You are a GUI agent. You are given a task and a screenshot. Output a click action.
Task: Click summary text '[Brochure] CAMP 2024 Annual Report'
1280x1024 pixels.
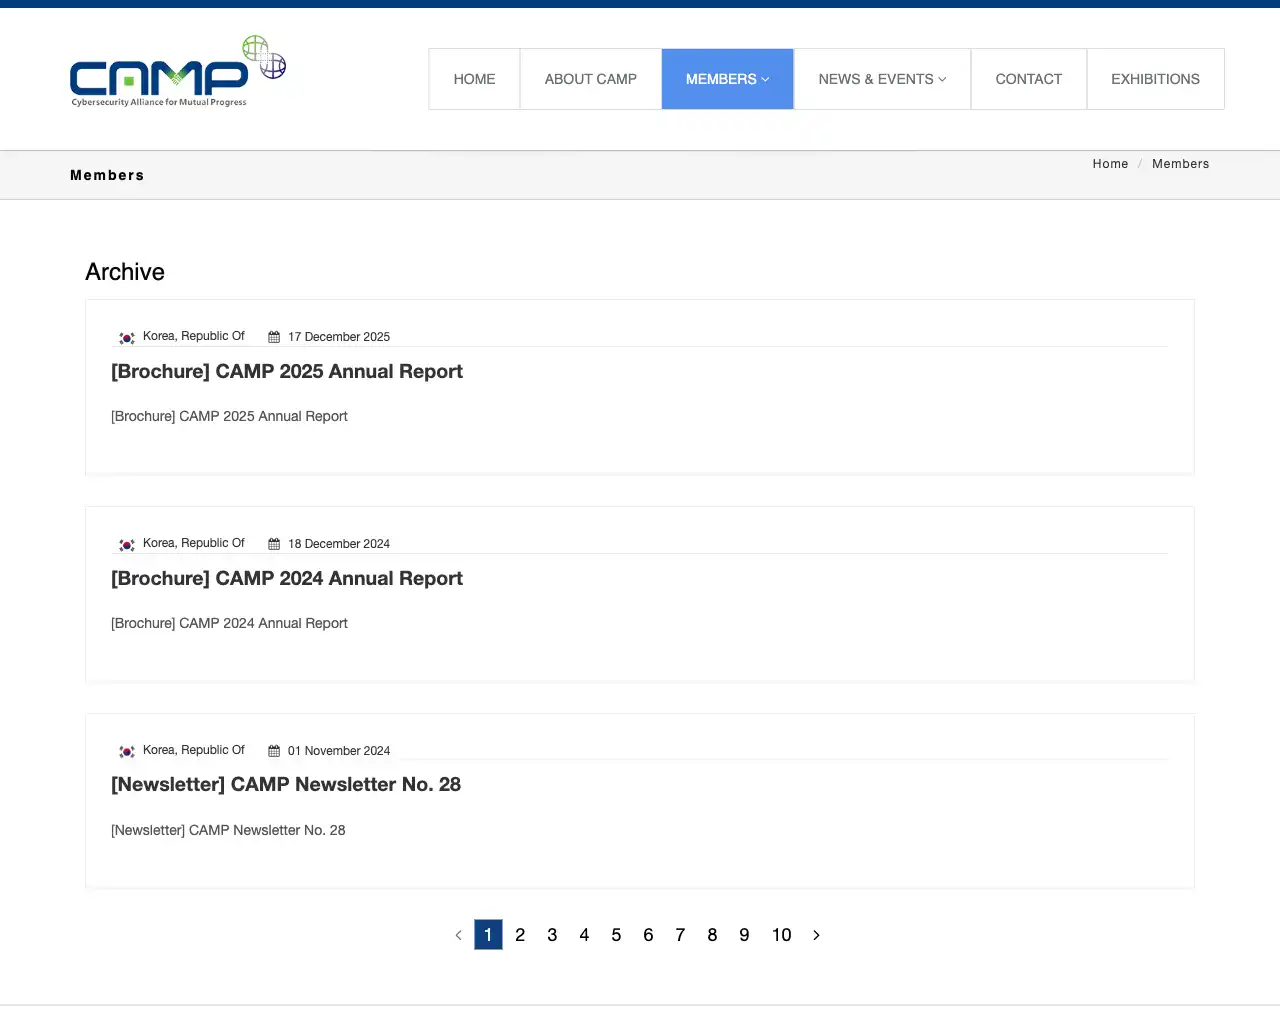tap(229, 623)
